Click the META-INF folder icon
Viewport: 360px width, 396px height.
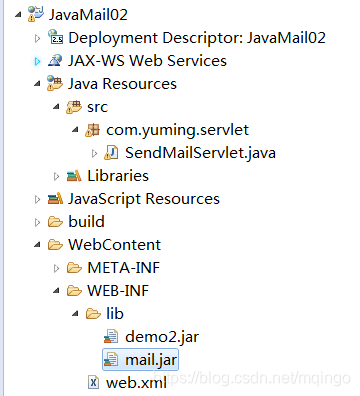click(x=74, y=268)
